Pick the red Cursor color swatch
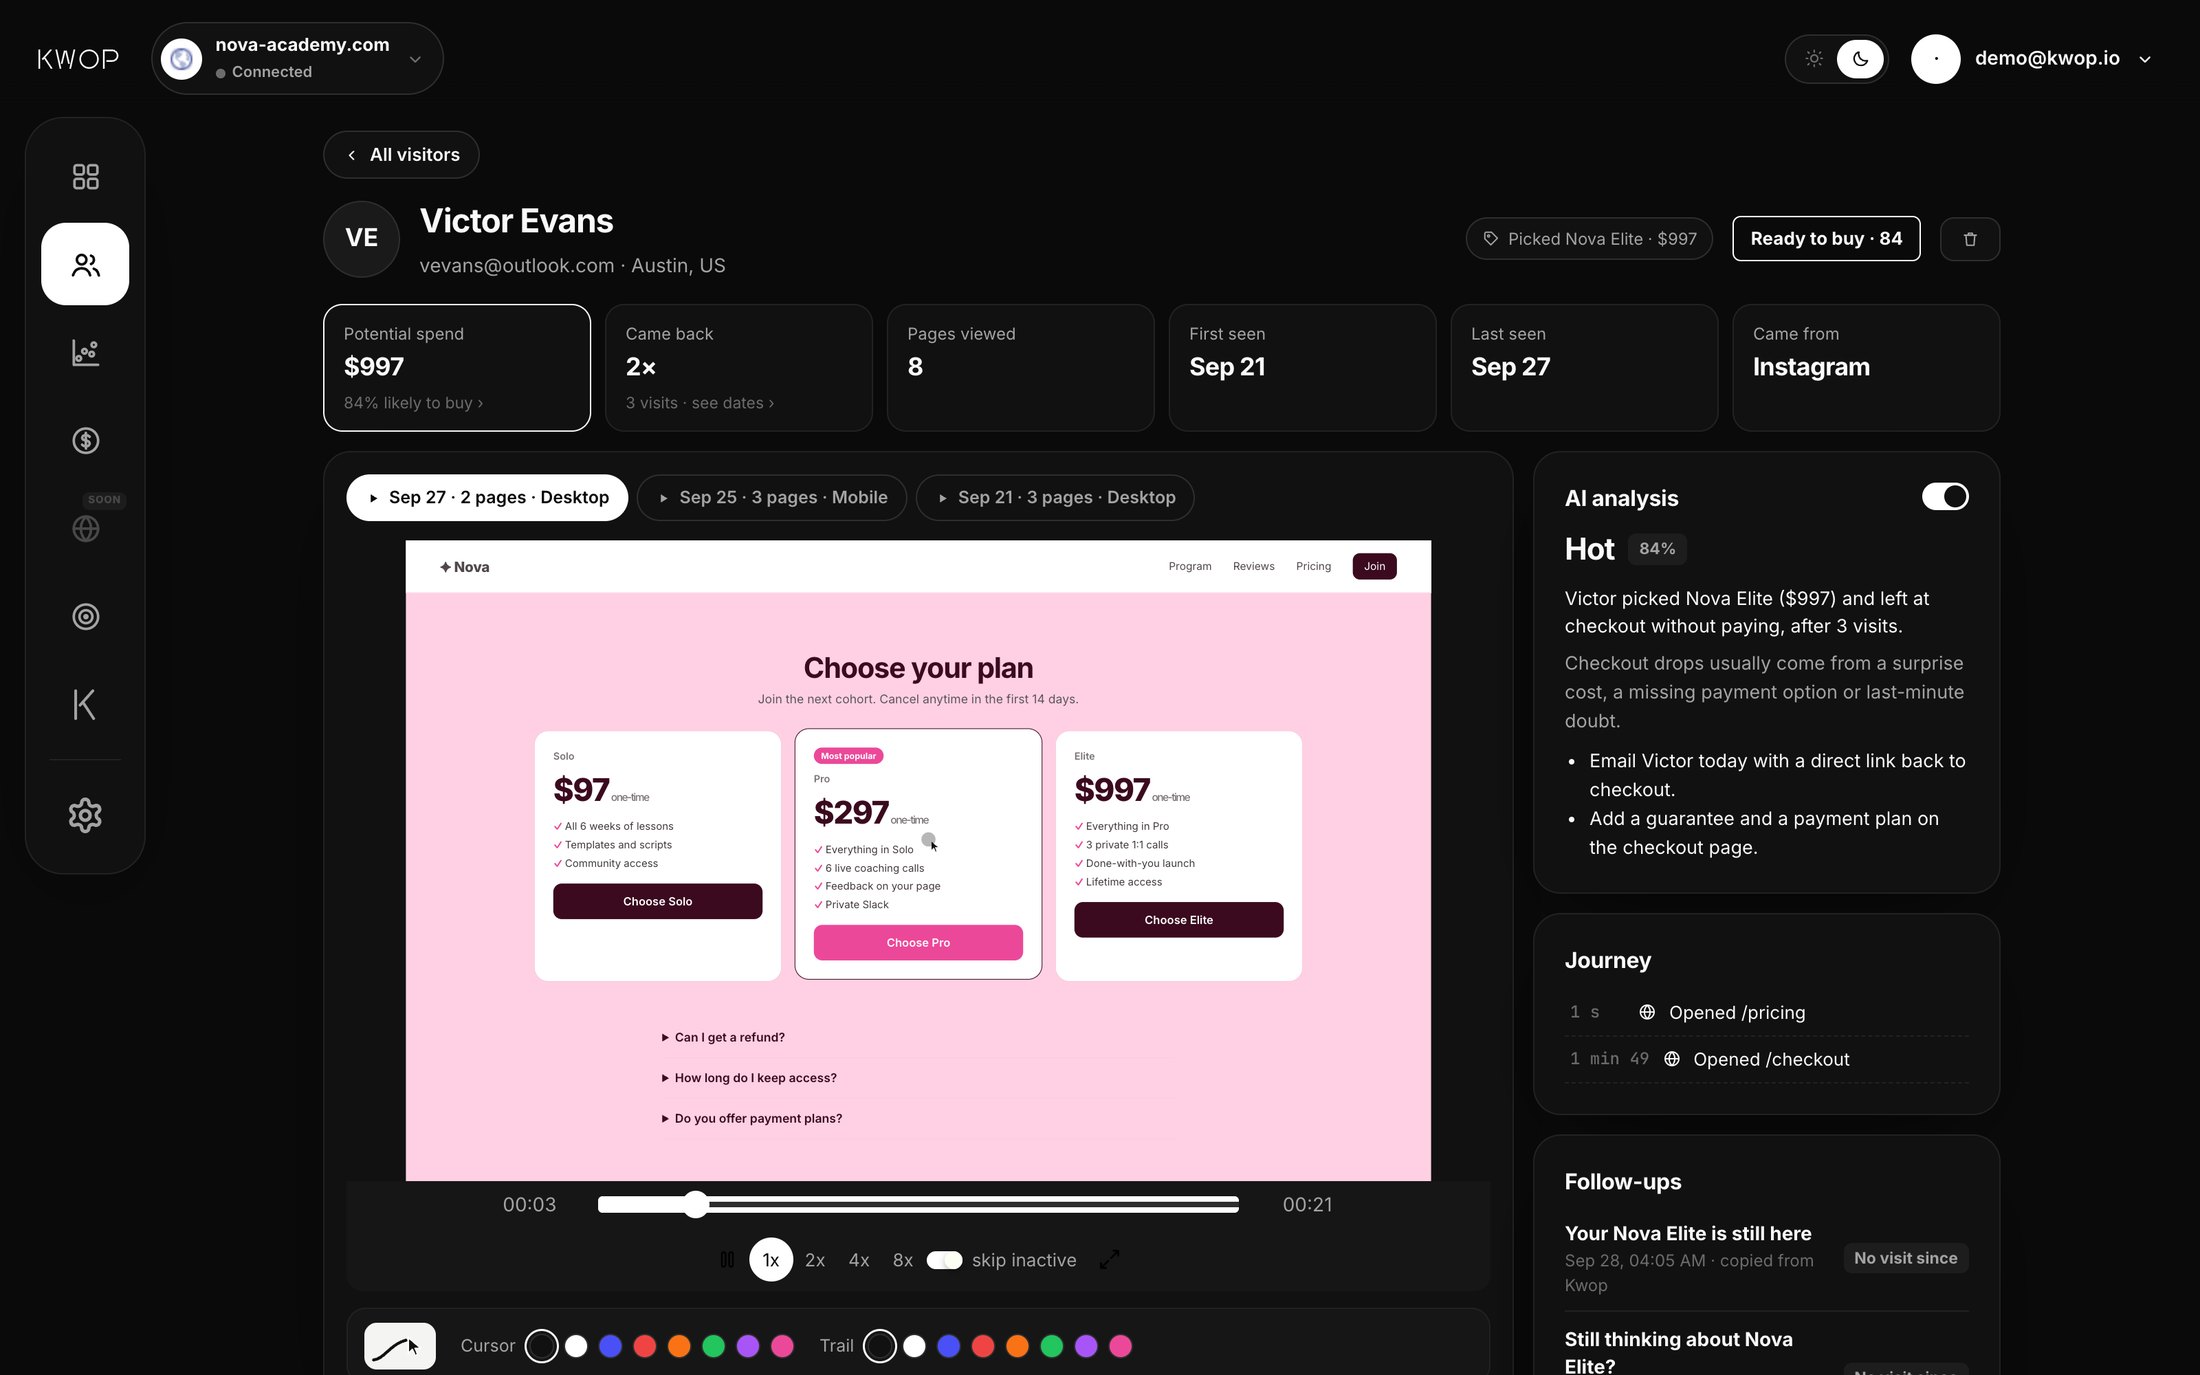This screenshot has width=2200, height=1375. tap(645, 1346)
